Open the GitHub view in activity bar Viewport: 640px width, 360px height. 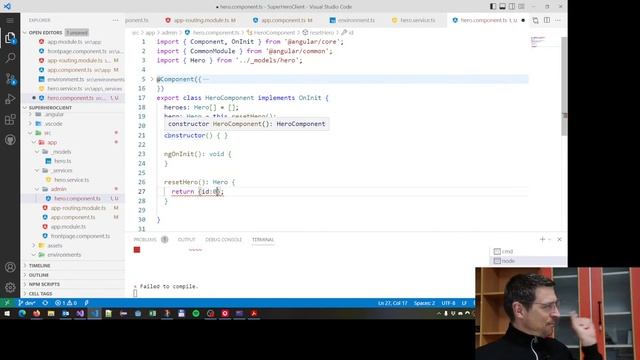tap(10, 140)
